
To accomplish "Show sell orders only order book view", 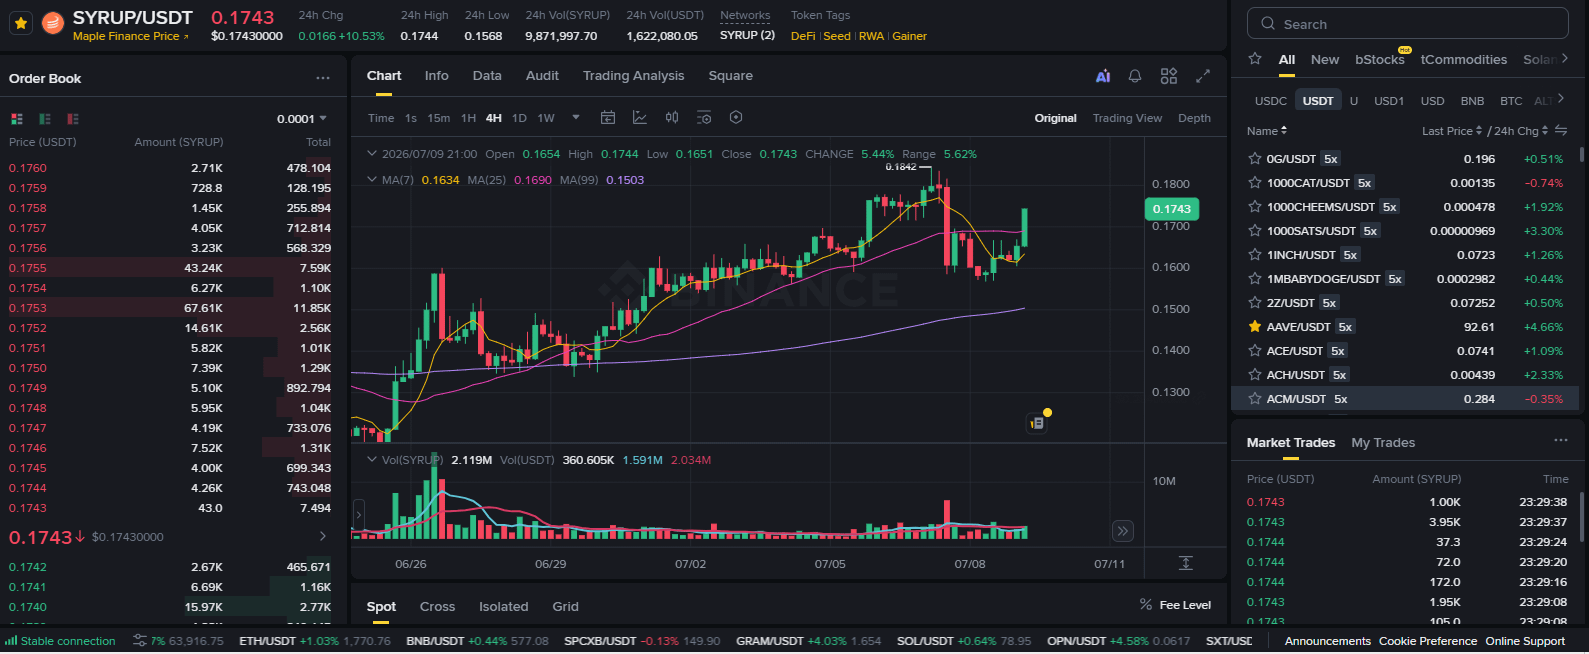I will pyautogui.click(x=73, y=119).
